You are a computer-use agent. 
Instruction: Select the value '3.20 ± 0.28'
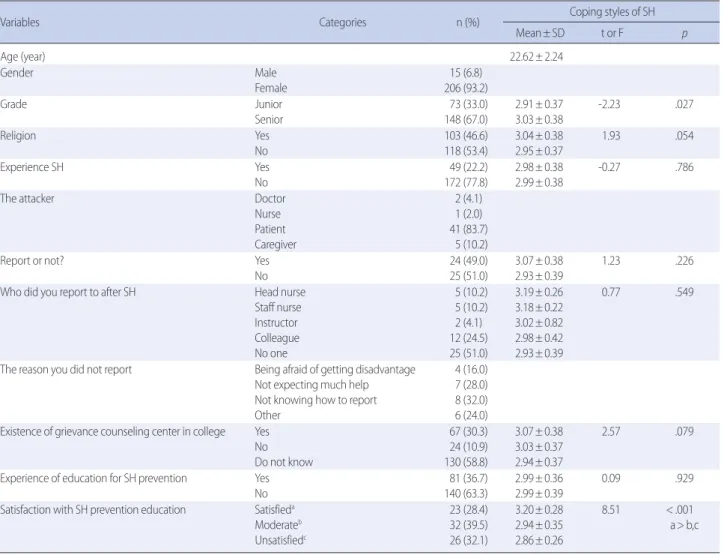click(539, 510)
